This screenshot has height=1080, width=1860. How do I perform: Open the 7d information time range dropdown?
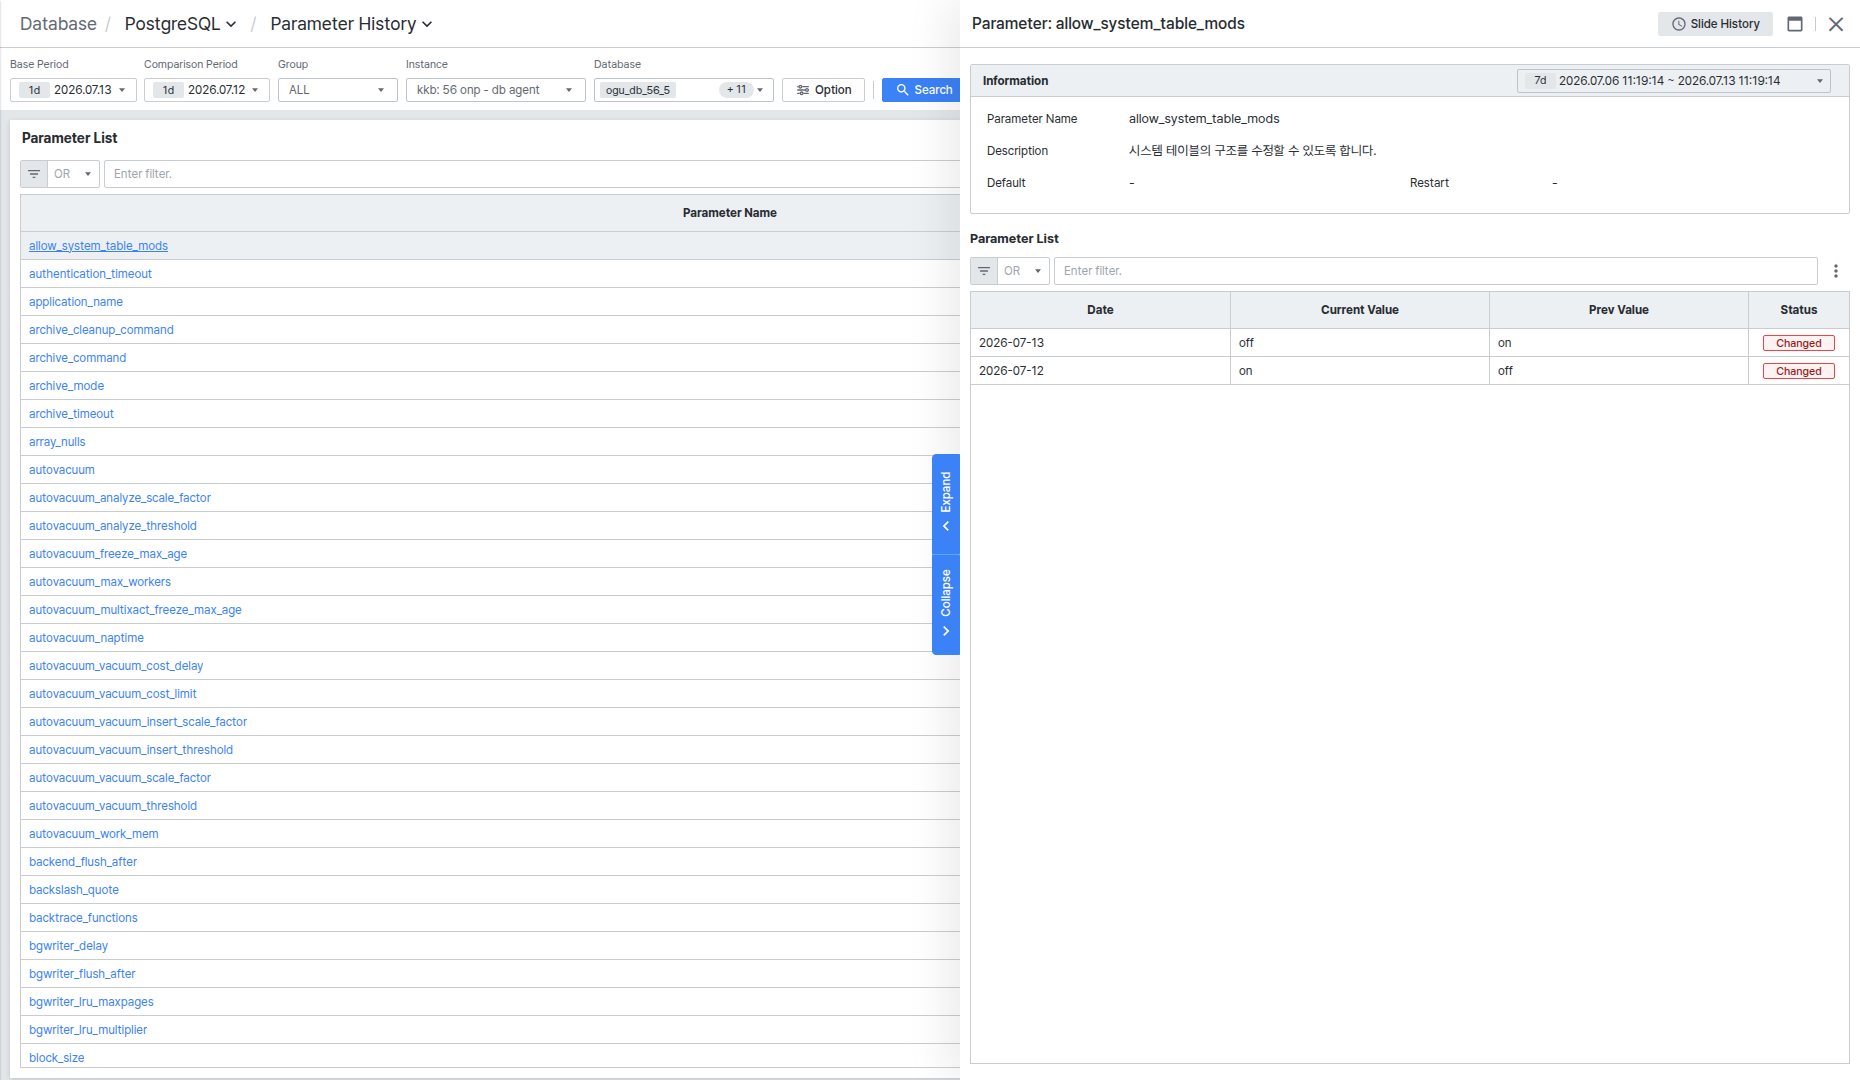coord(1674,81)
